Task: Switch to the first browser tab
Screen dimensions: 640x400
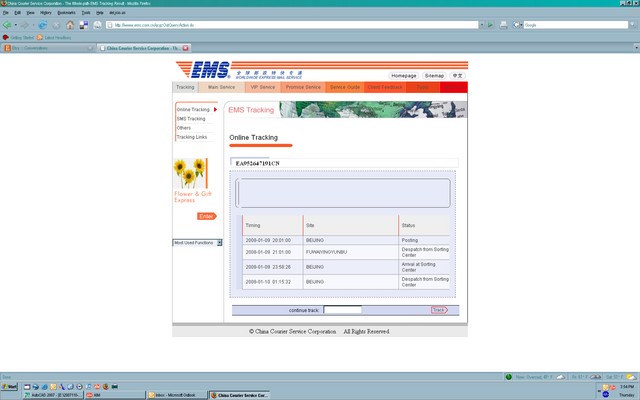Action: pos(48,48)
